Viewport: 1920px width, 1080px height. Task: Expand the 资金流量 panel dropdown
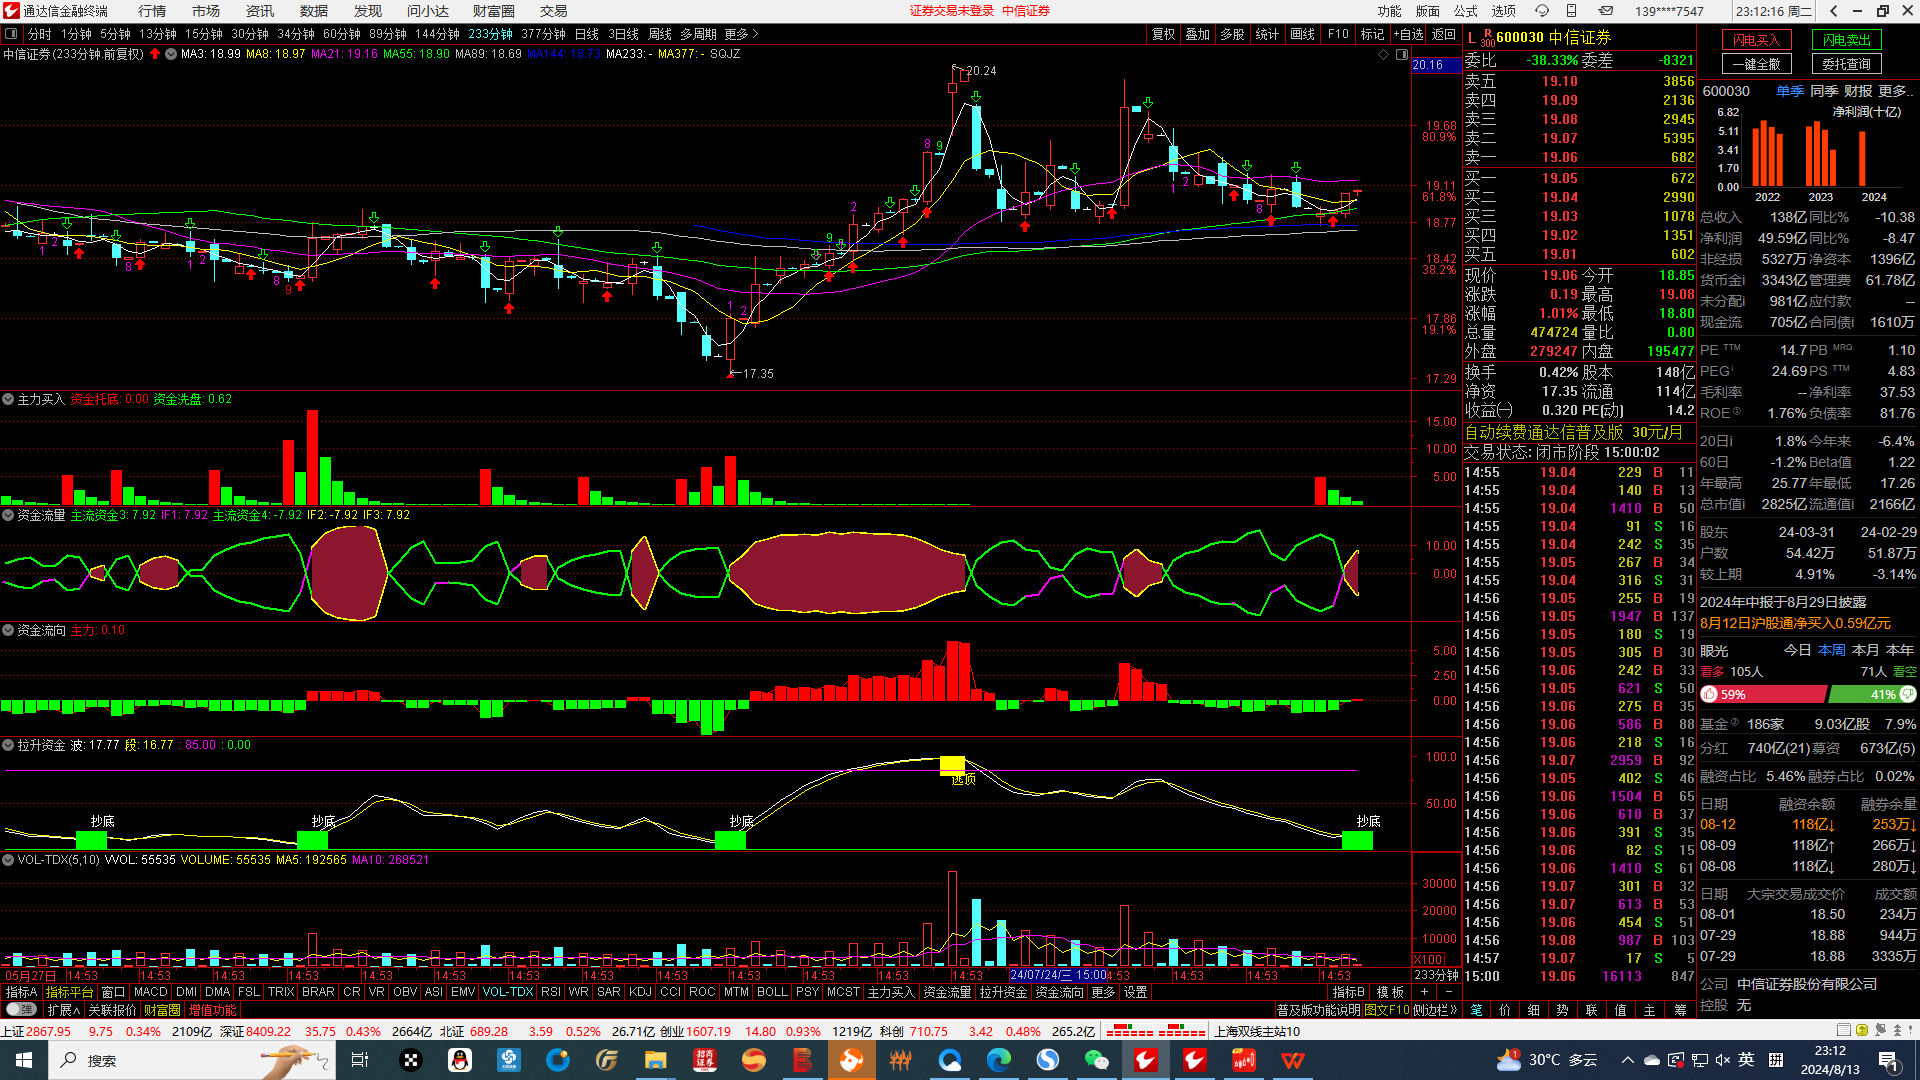(x=8, y=515)
